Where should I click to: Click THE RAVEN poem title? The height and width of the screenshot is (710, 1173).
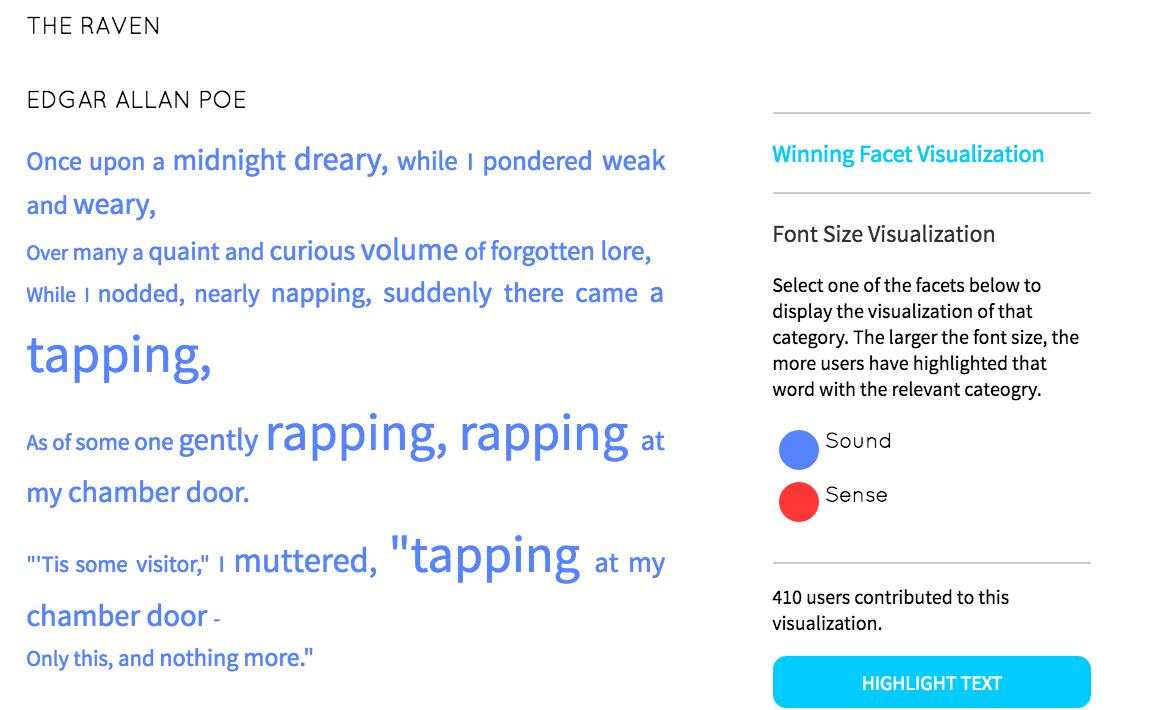[x=93, y=26]
